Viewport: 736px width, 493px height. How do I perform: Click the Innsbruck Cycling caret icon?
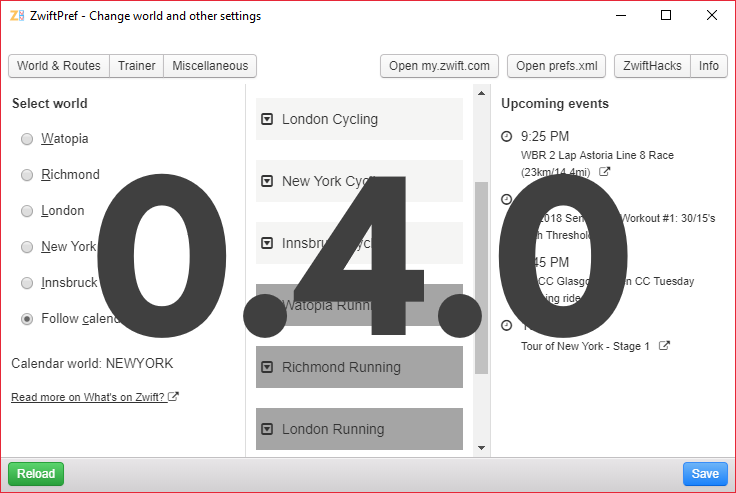point(267,243)
